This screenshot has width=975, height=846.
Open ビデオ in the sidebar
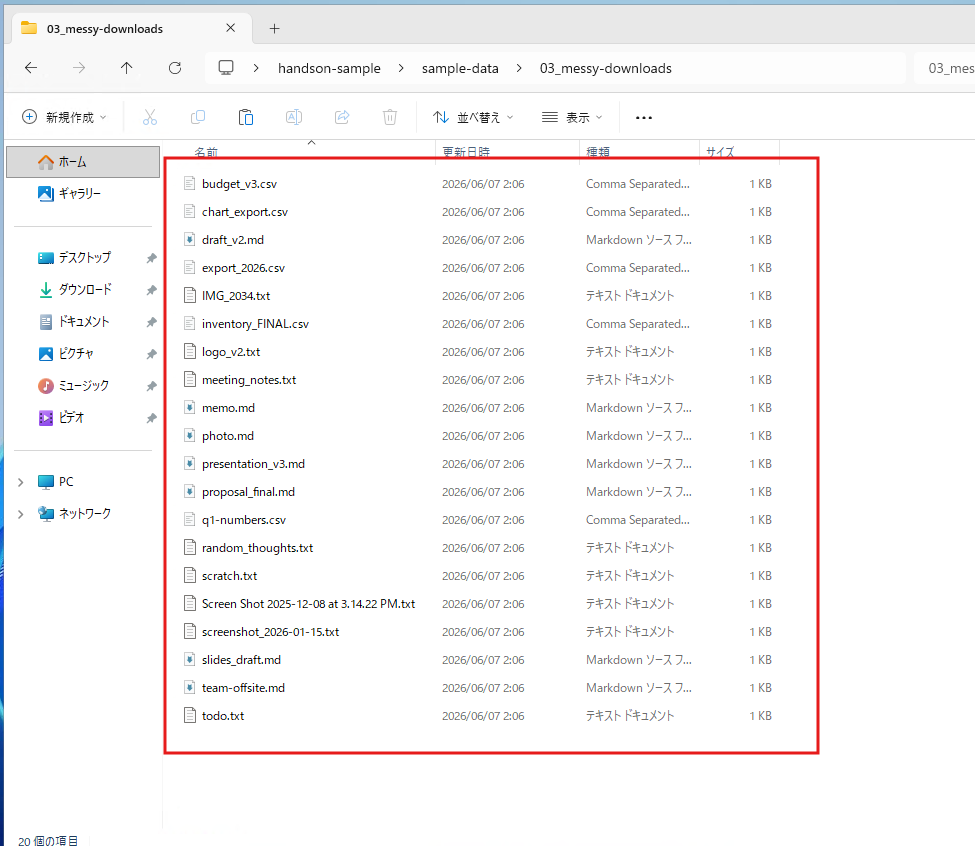tap(83, 418)
